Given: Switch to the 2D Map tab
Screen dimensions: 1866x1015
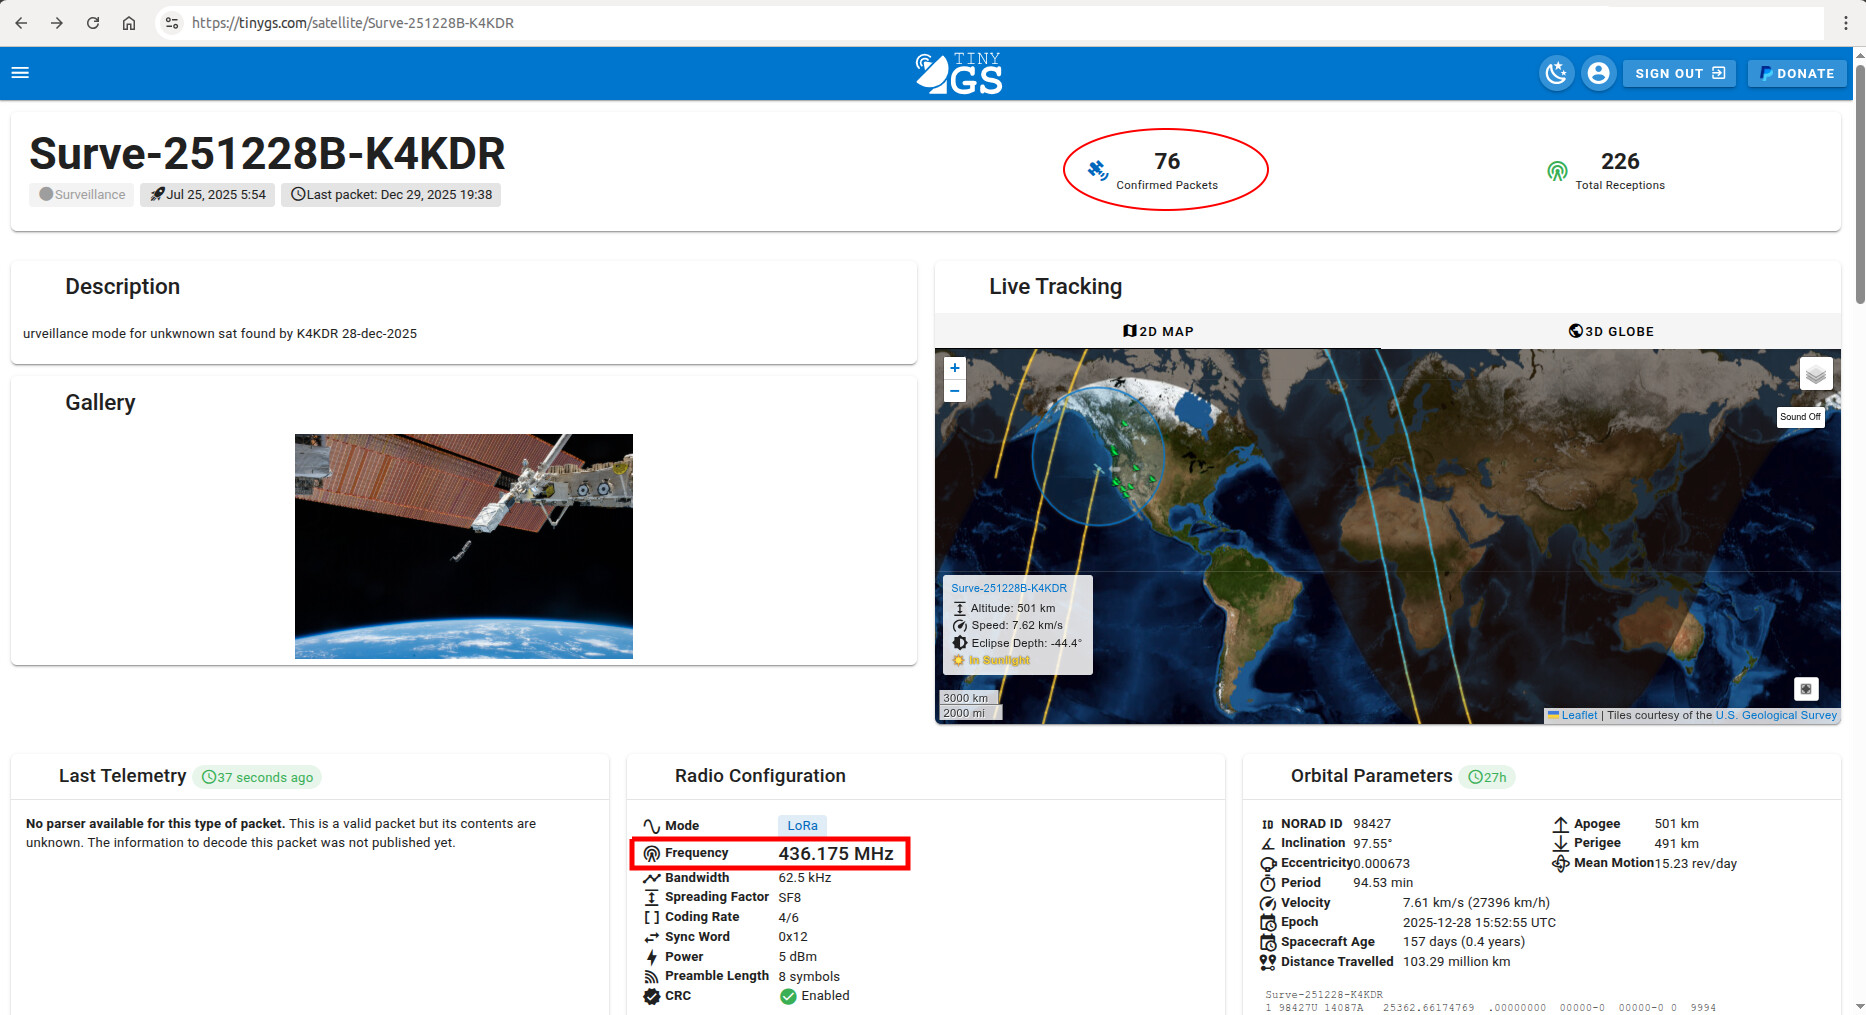Looking at the screenshot, I should [x=1158, y=331].
